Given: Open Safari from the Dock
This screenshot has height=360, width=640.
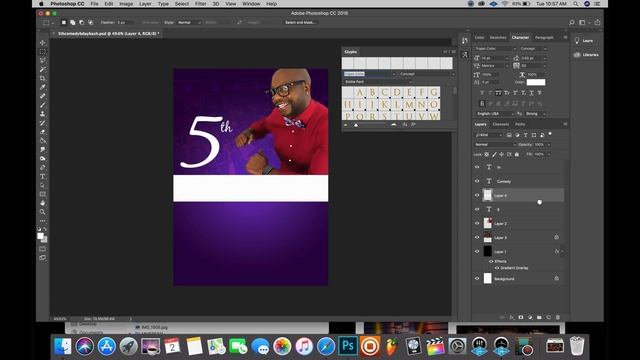Looking at the screenshot, I should click(326, 346).
